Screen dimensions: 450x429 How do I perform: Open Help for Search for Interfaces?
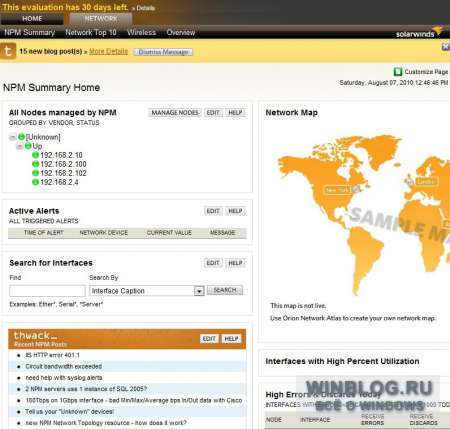pyautogui.click(x=235, y=263)
